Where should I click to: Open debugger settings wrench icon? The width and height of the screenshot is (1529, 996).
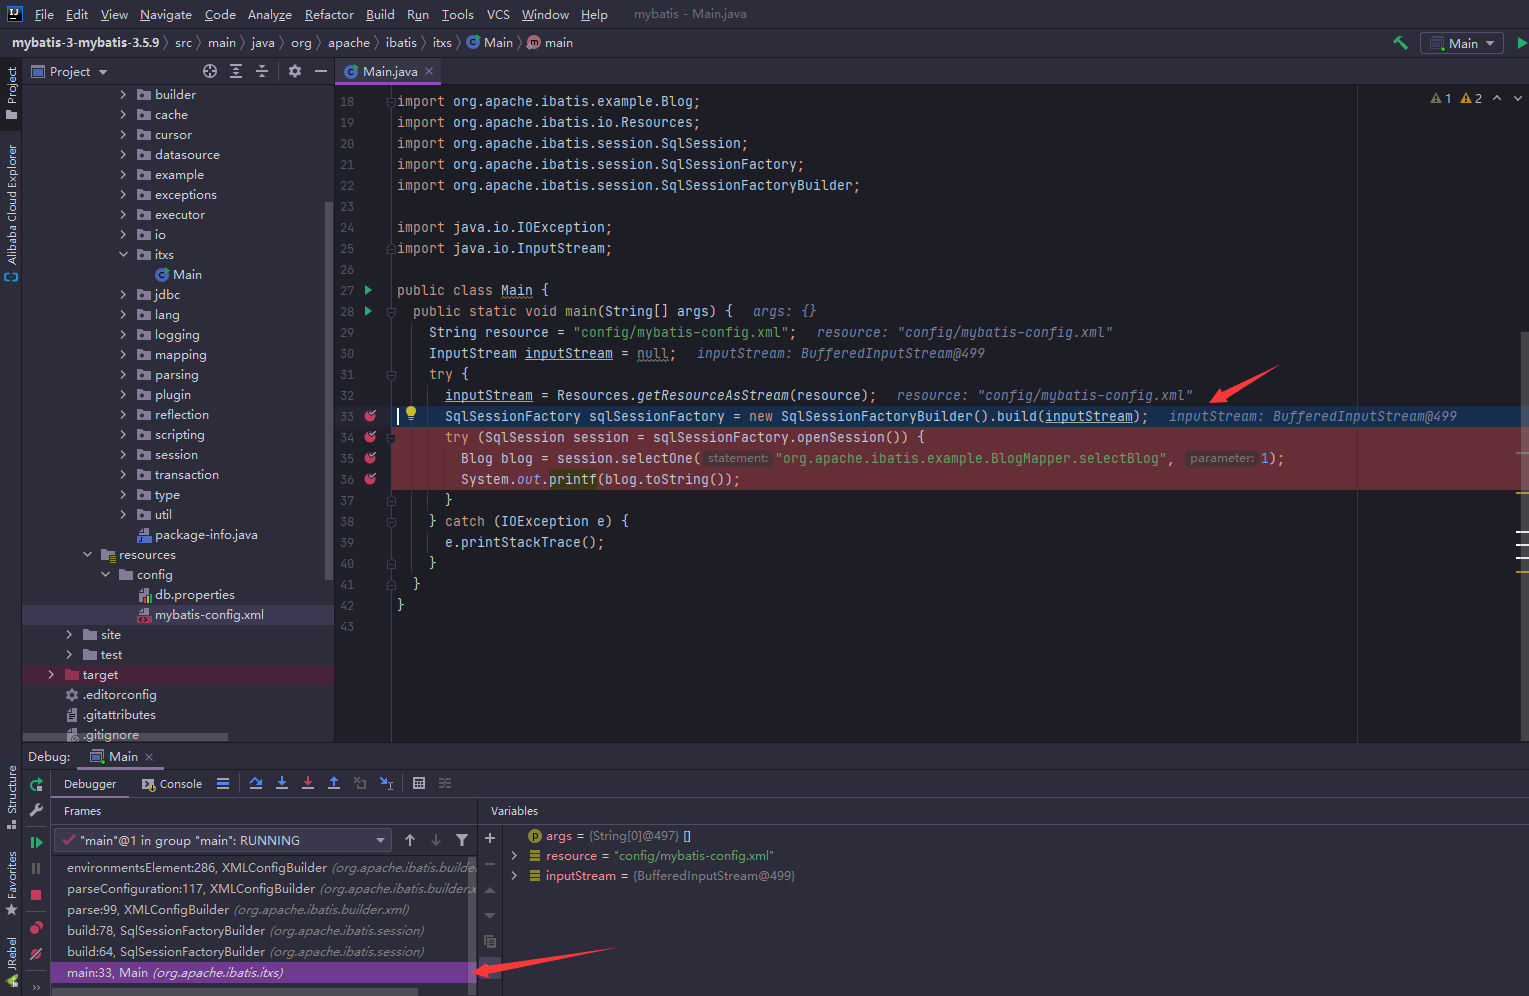pos(36,810)
